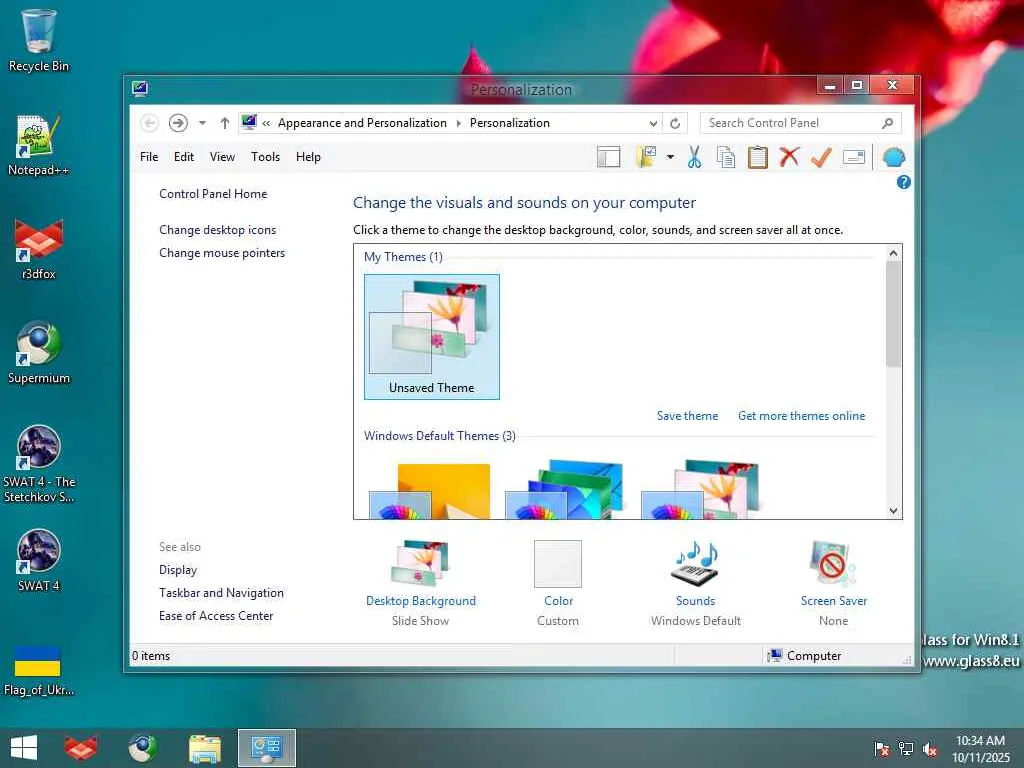
Task: Select the Flag_of_Ukr... desktop file
Action: (38, 670)
